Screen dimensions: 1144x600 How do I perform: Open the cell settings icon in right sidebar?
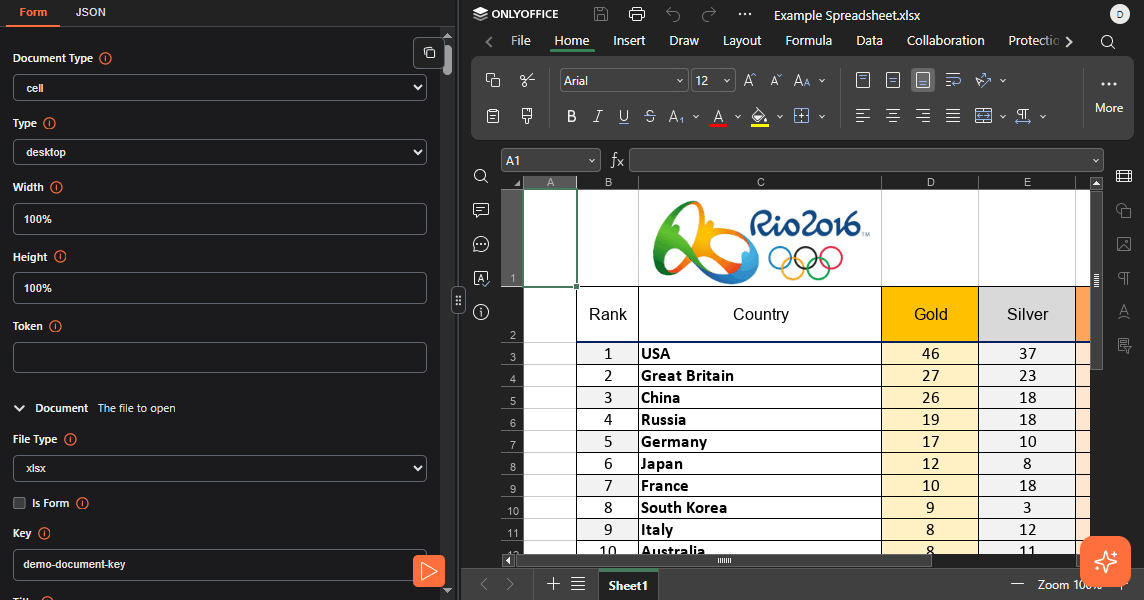(1124, 177)
